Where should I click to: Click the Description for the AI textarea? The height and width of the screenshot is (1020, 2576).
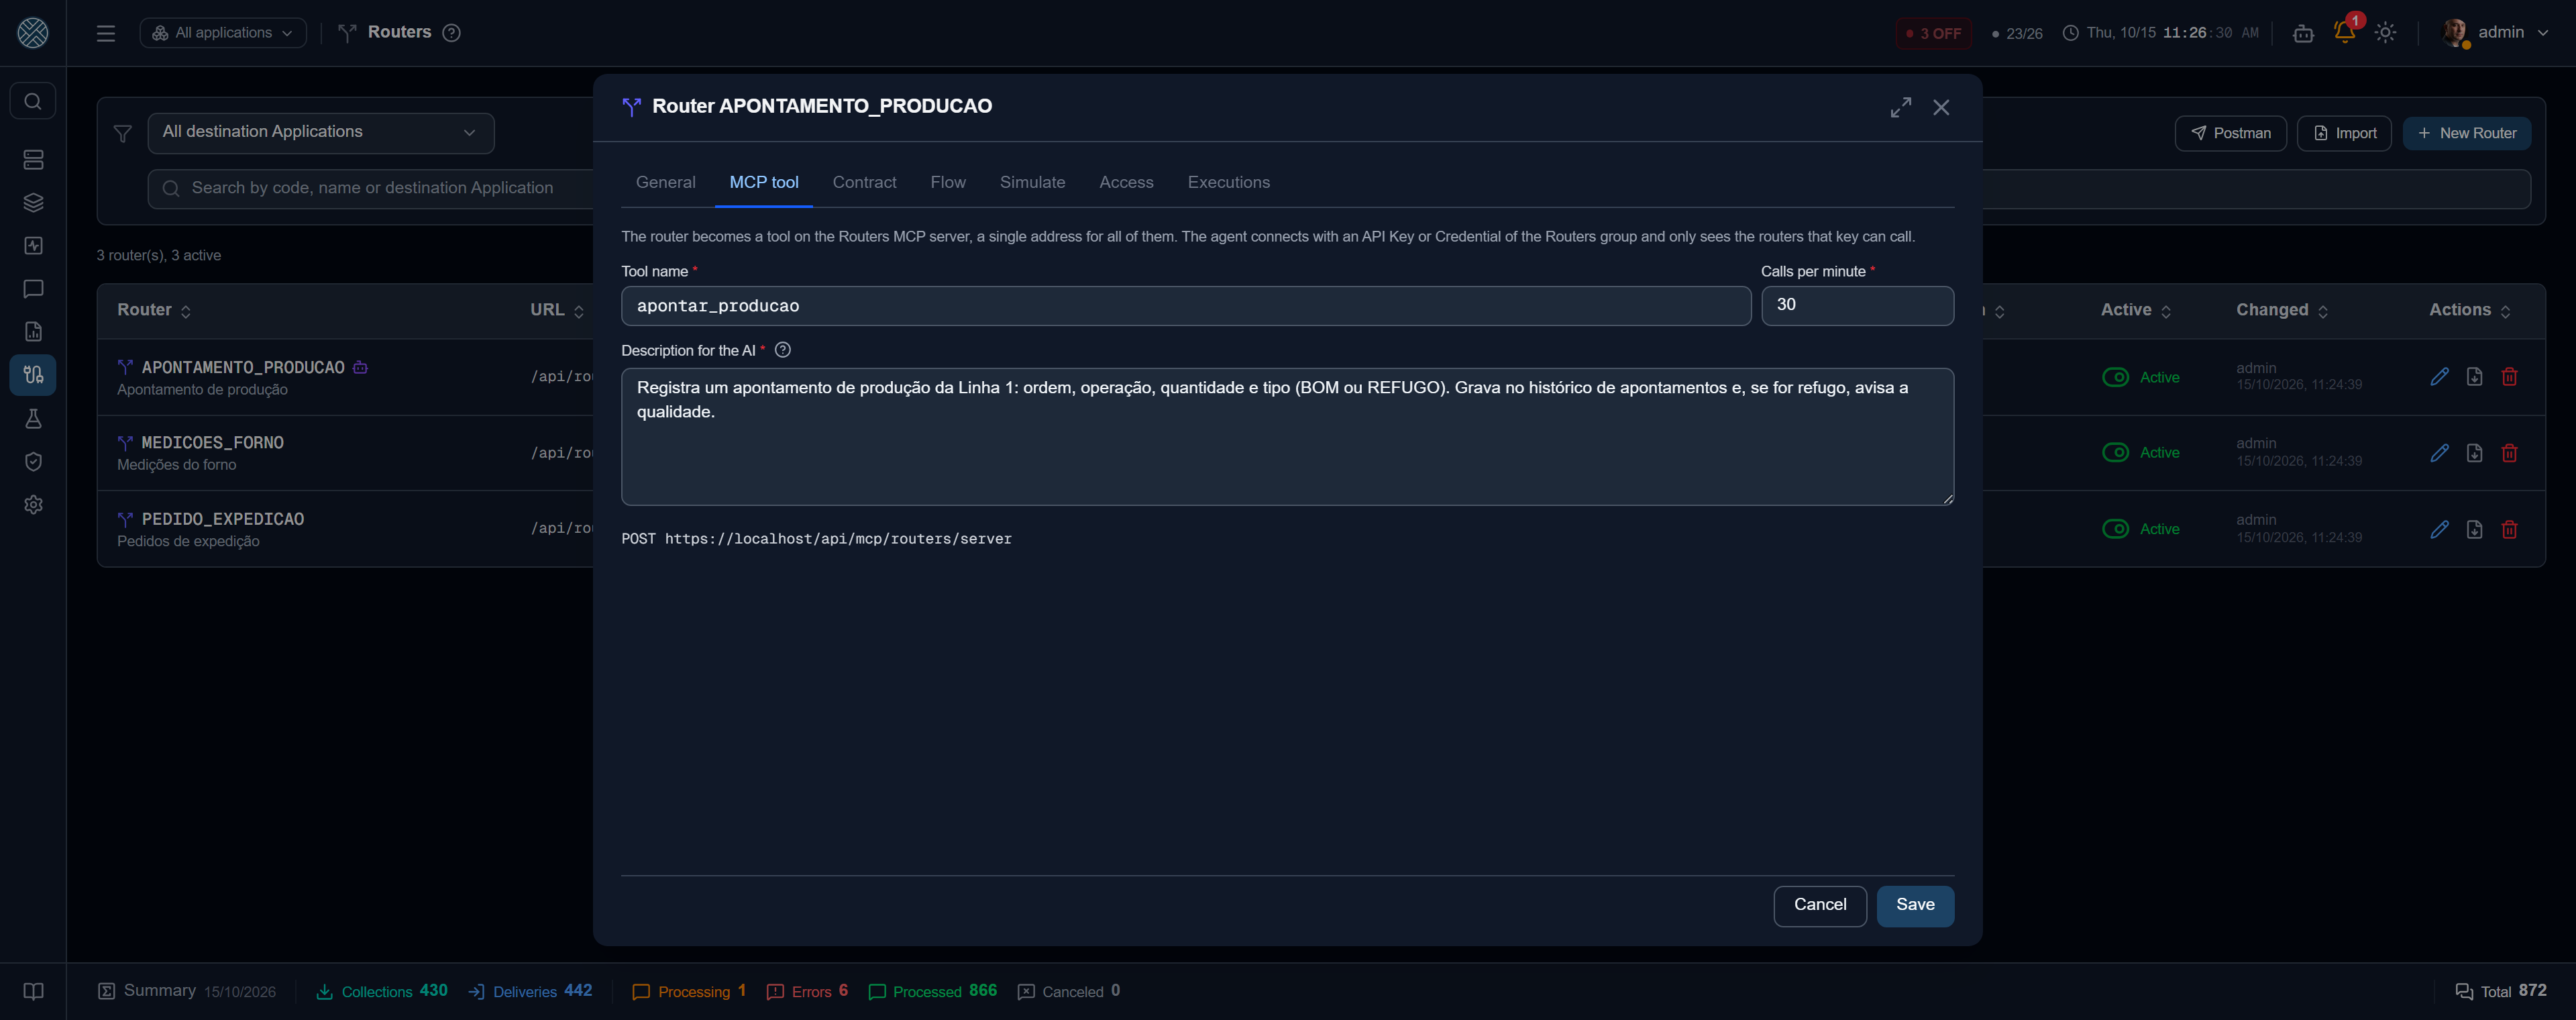1287,437
